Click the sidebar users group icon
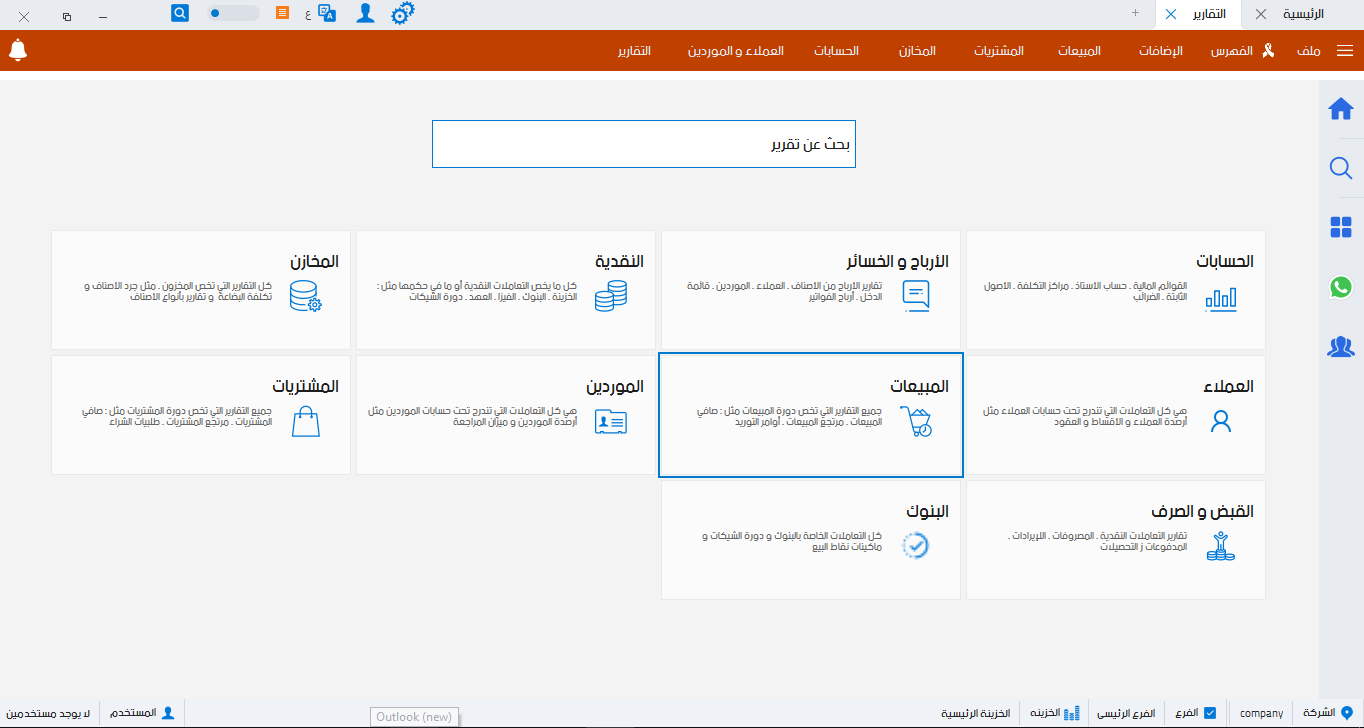The image size is (1364, 728). click(x=1341, y=346)
